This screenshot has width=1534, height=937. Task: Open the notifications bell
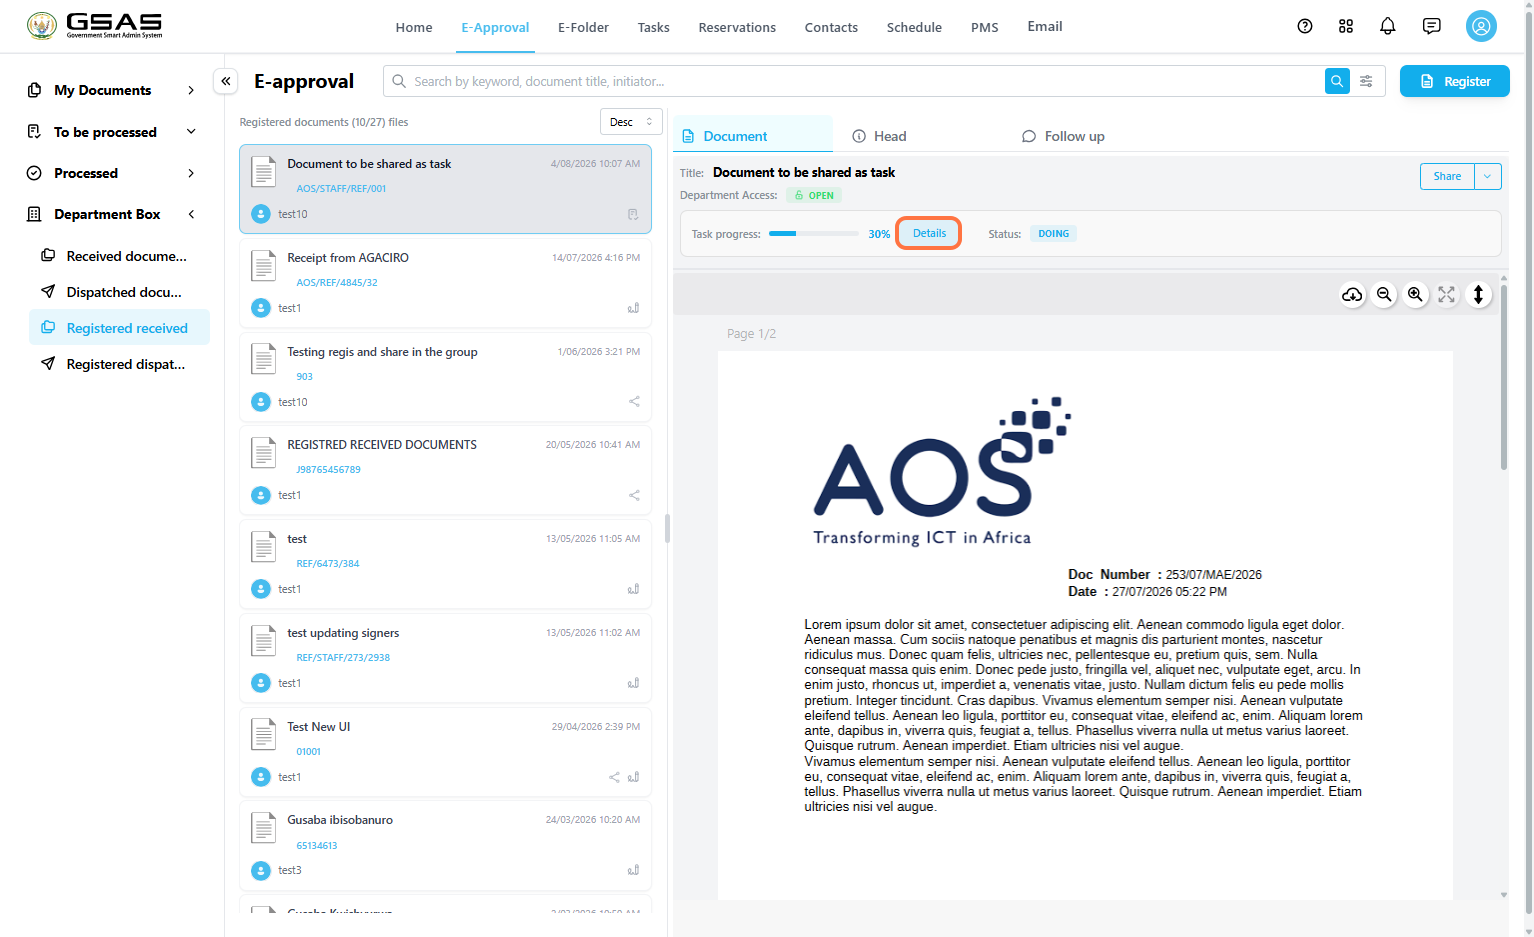tap(1388, 27)
